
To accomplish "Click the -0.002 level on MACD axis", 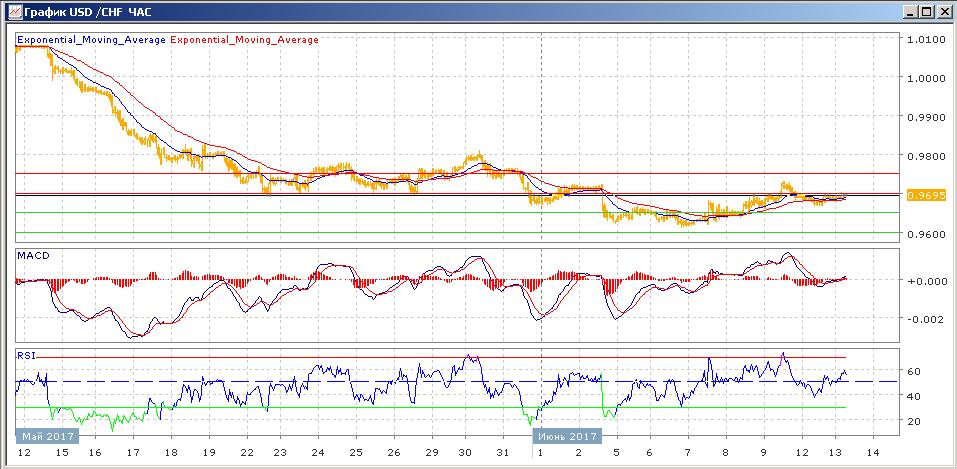I will tap(921, 320).
